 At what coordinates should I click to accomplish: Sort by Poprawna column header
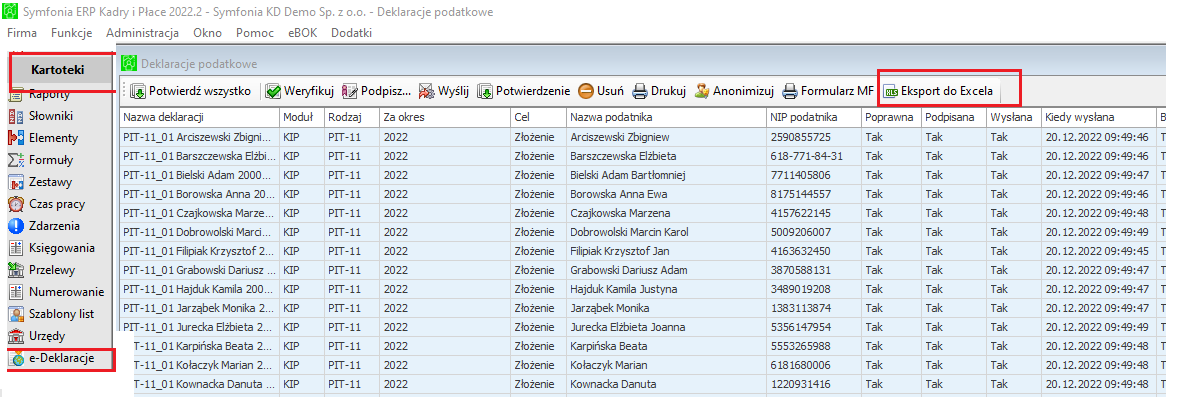[891, 118]
